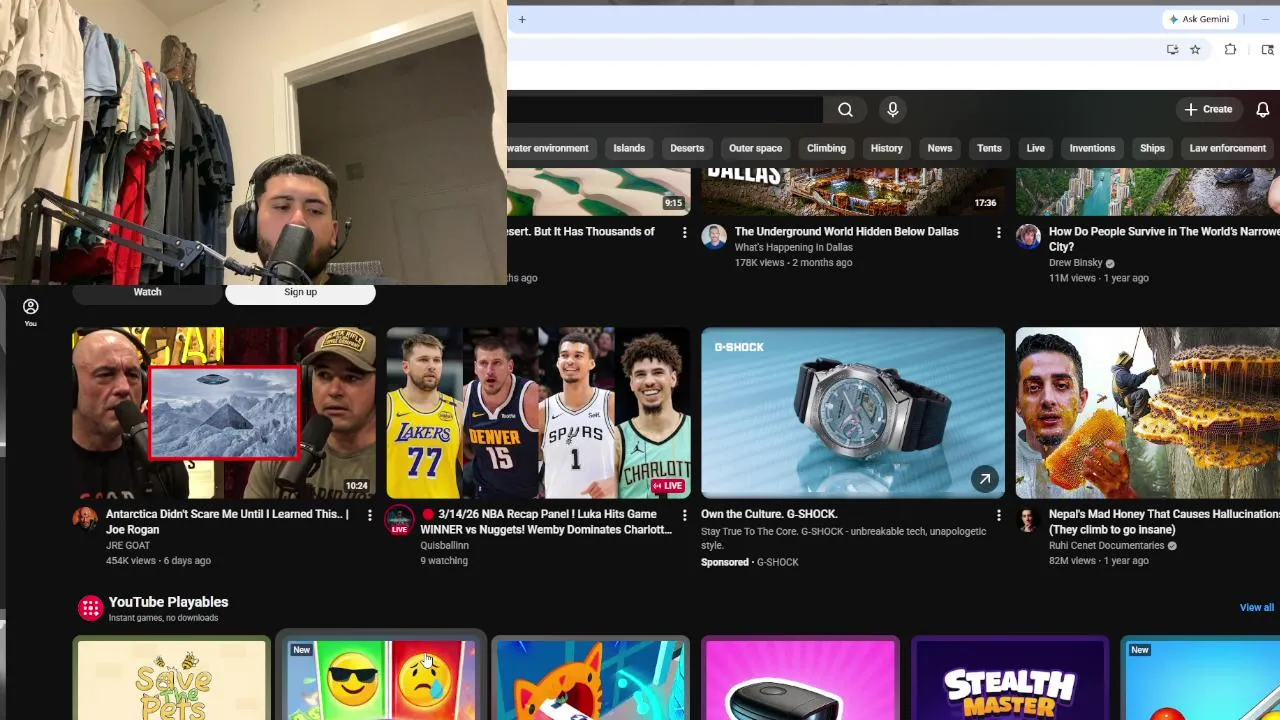The height and width of the screenshot is (720, 1280).
Task: Click View all for YouTube Playables
Action: [1256, 607]
